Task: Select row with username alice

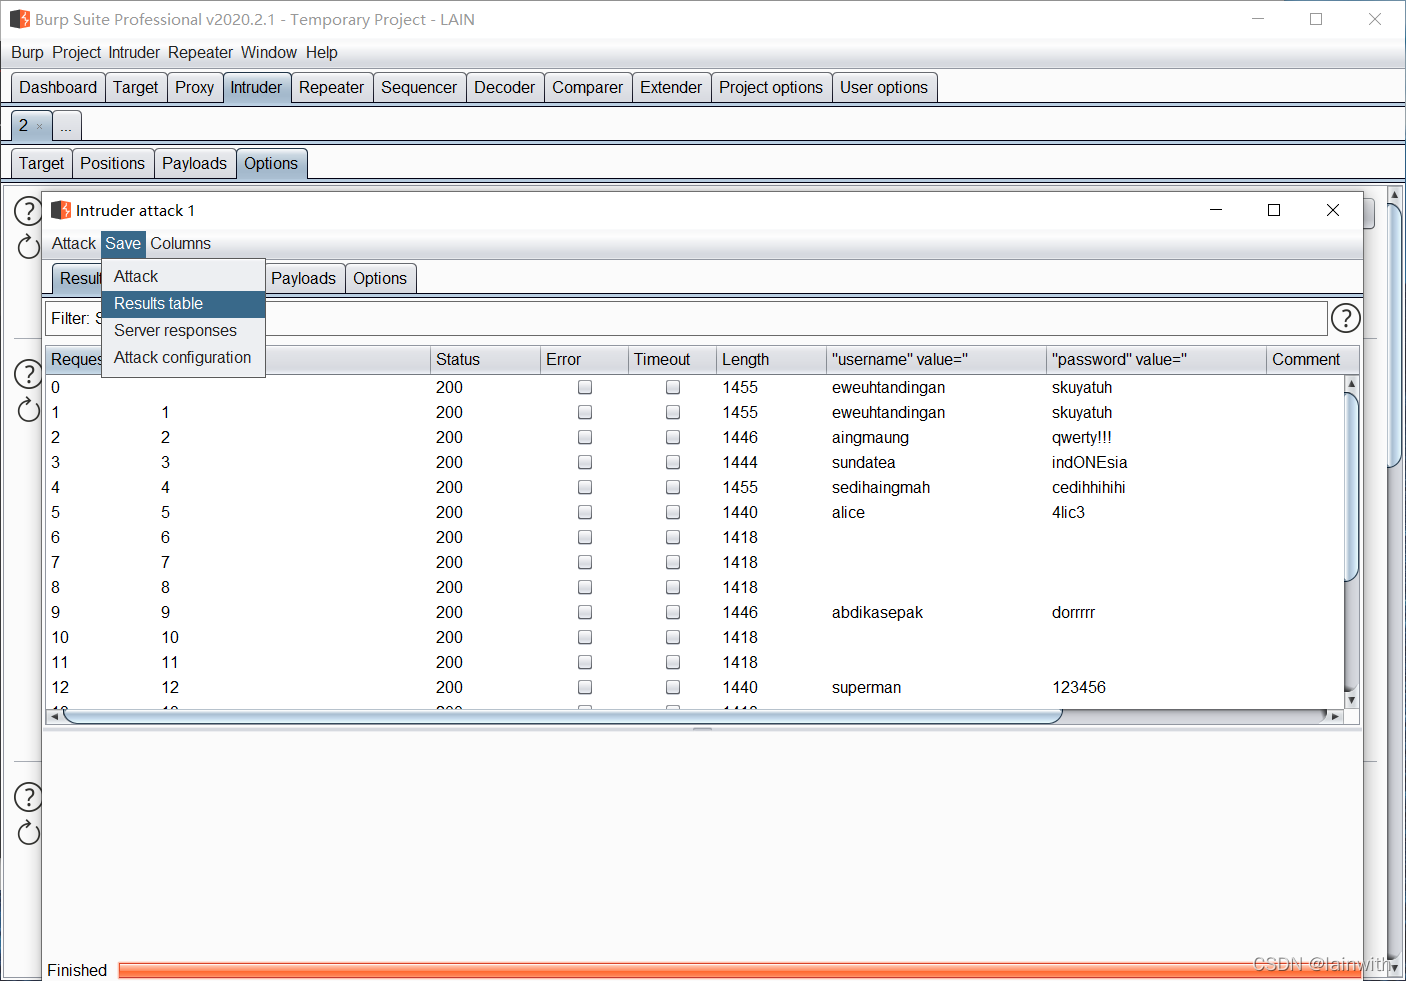Action: point(695,512)
